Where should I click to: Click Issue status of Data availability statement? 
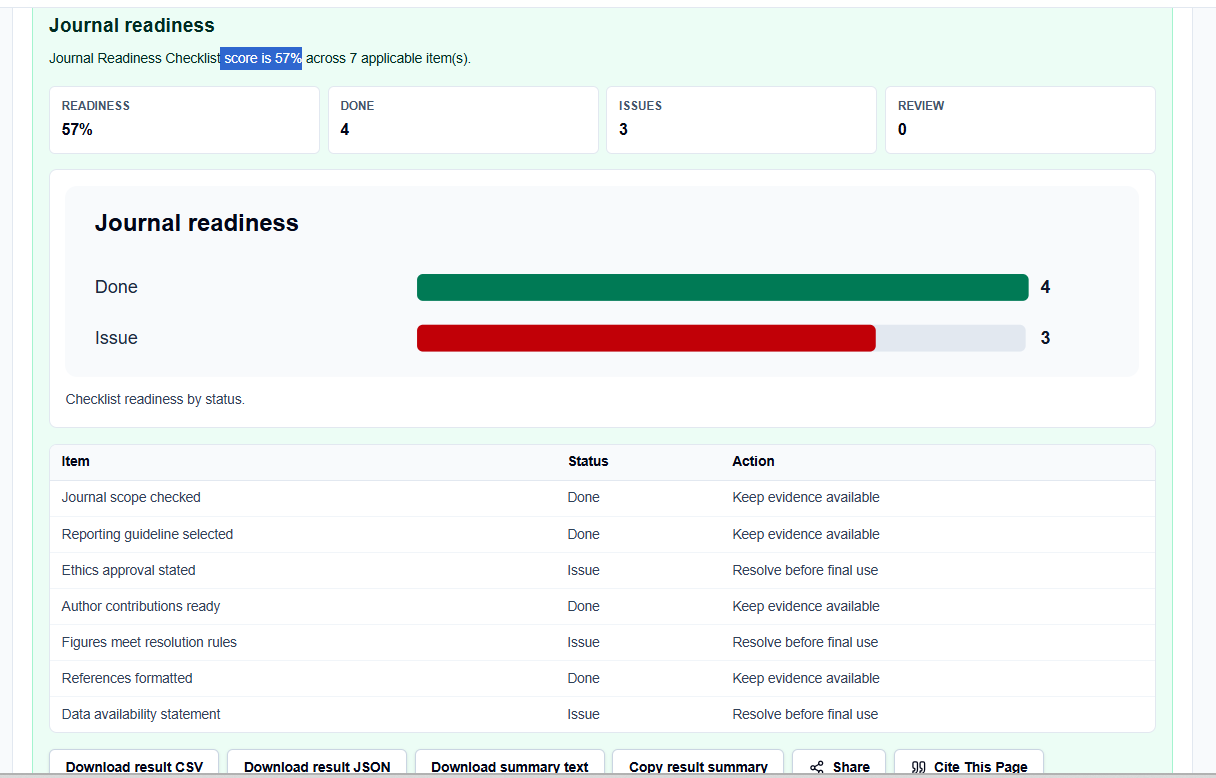pos(584,714)
